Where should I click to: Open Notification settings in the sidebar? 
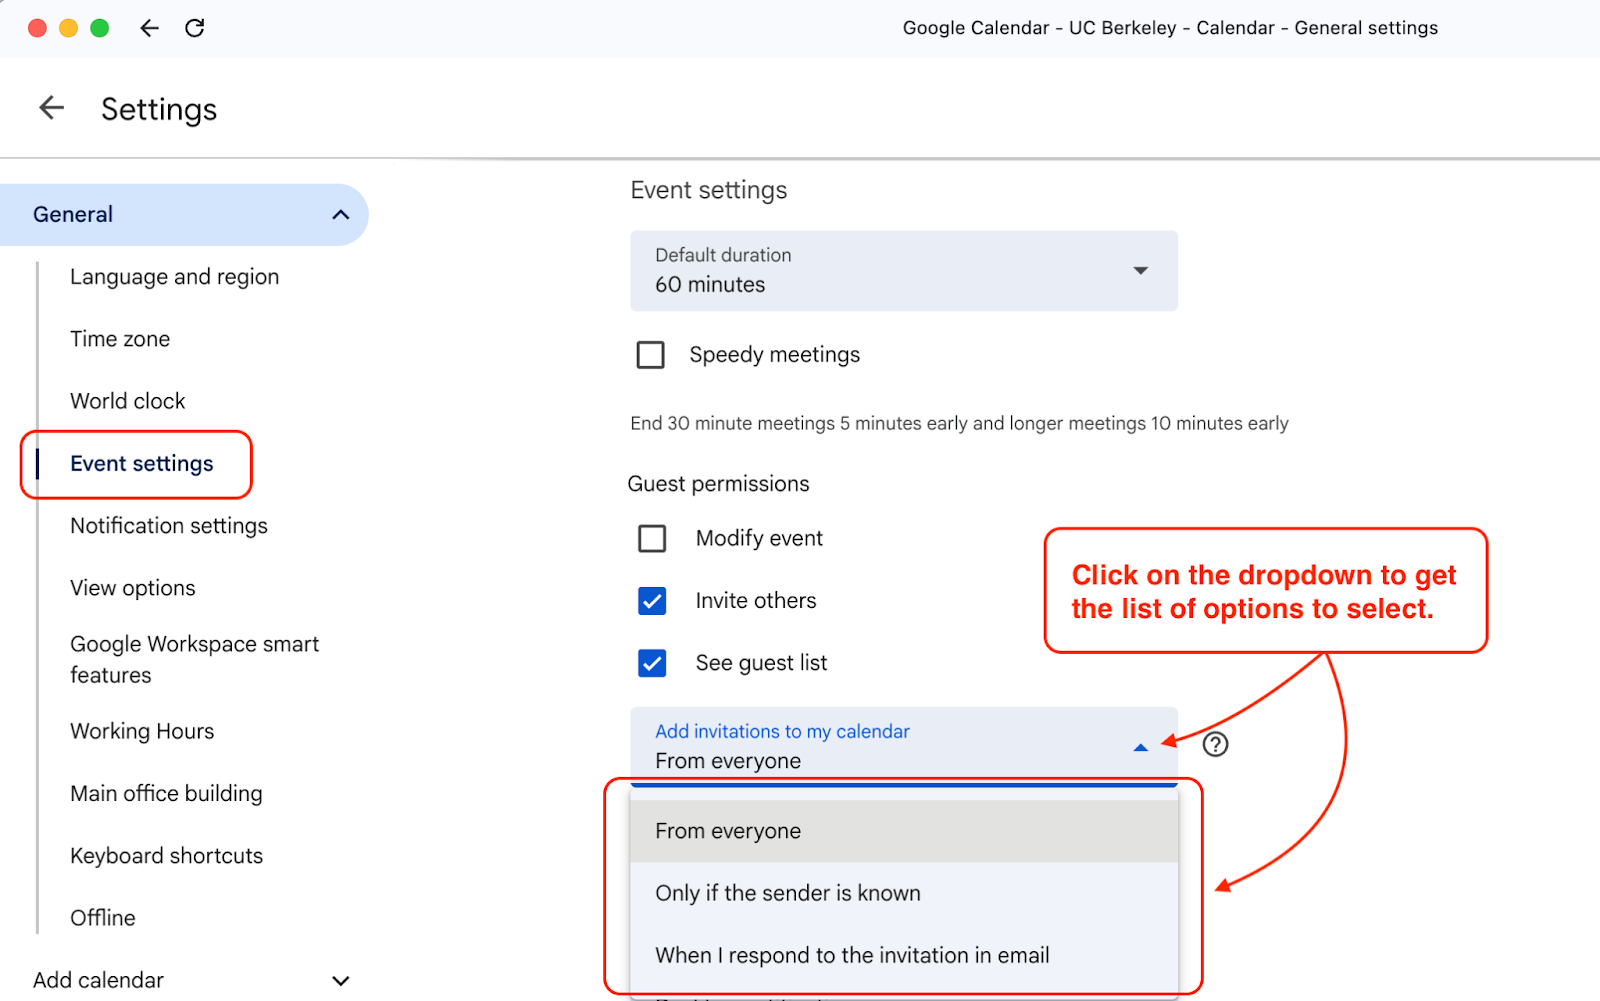coord(168,525)
